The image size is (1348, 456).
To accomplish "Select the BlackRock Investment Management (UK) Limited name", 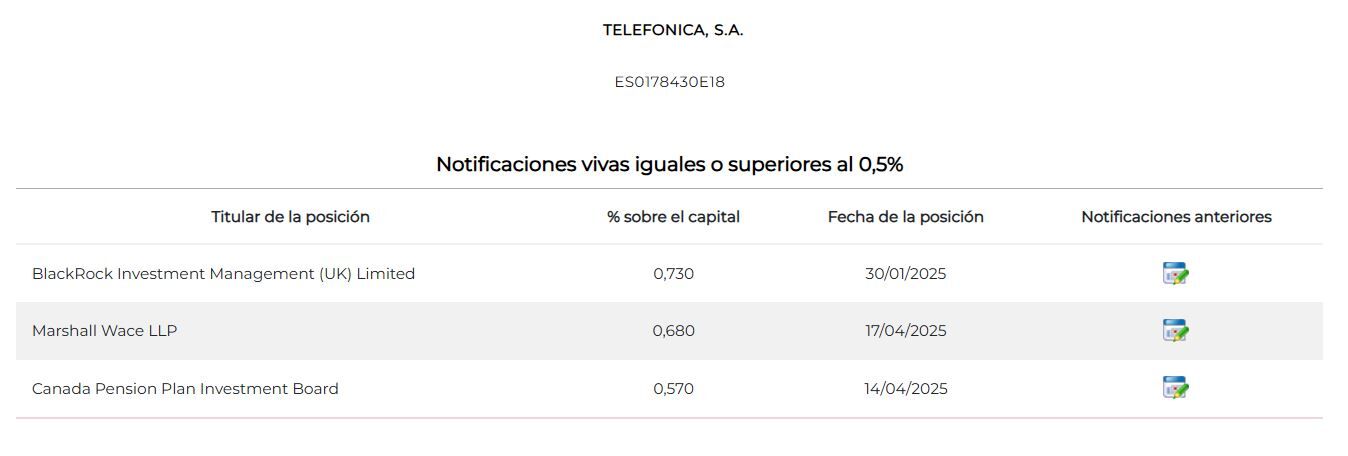I will pos(223,274).
